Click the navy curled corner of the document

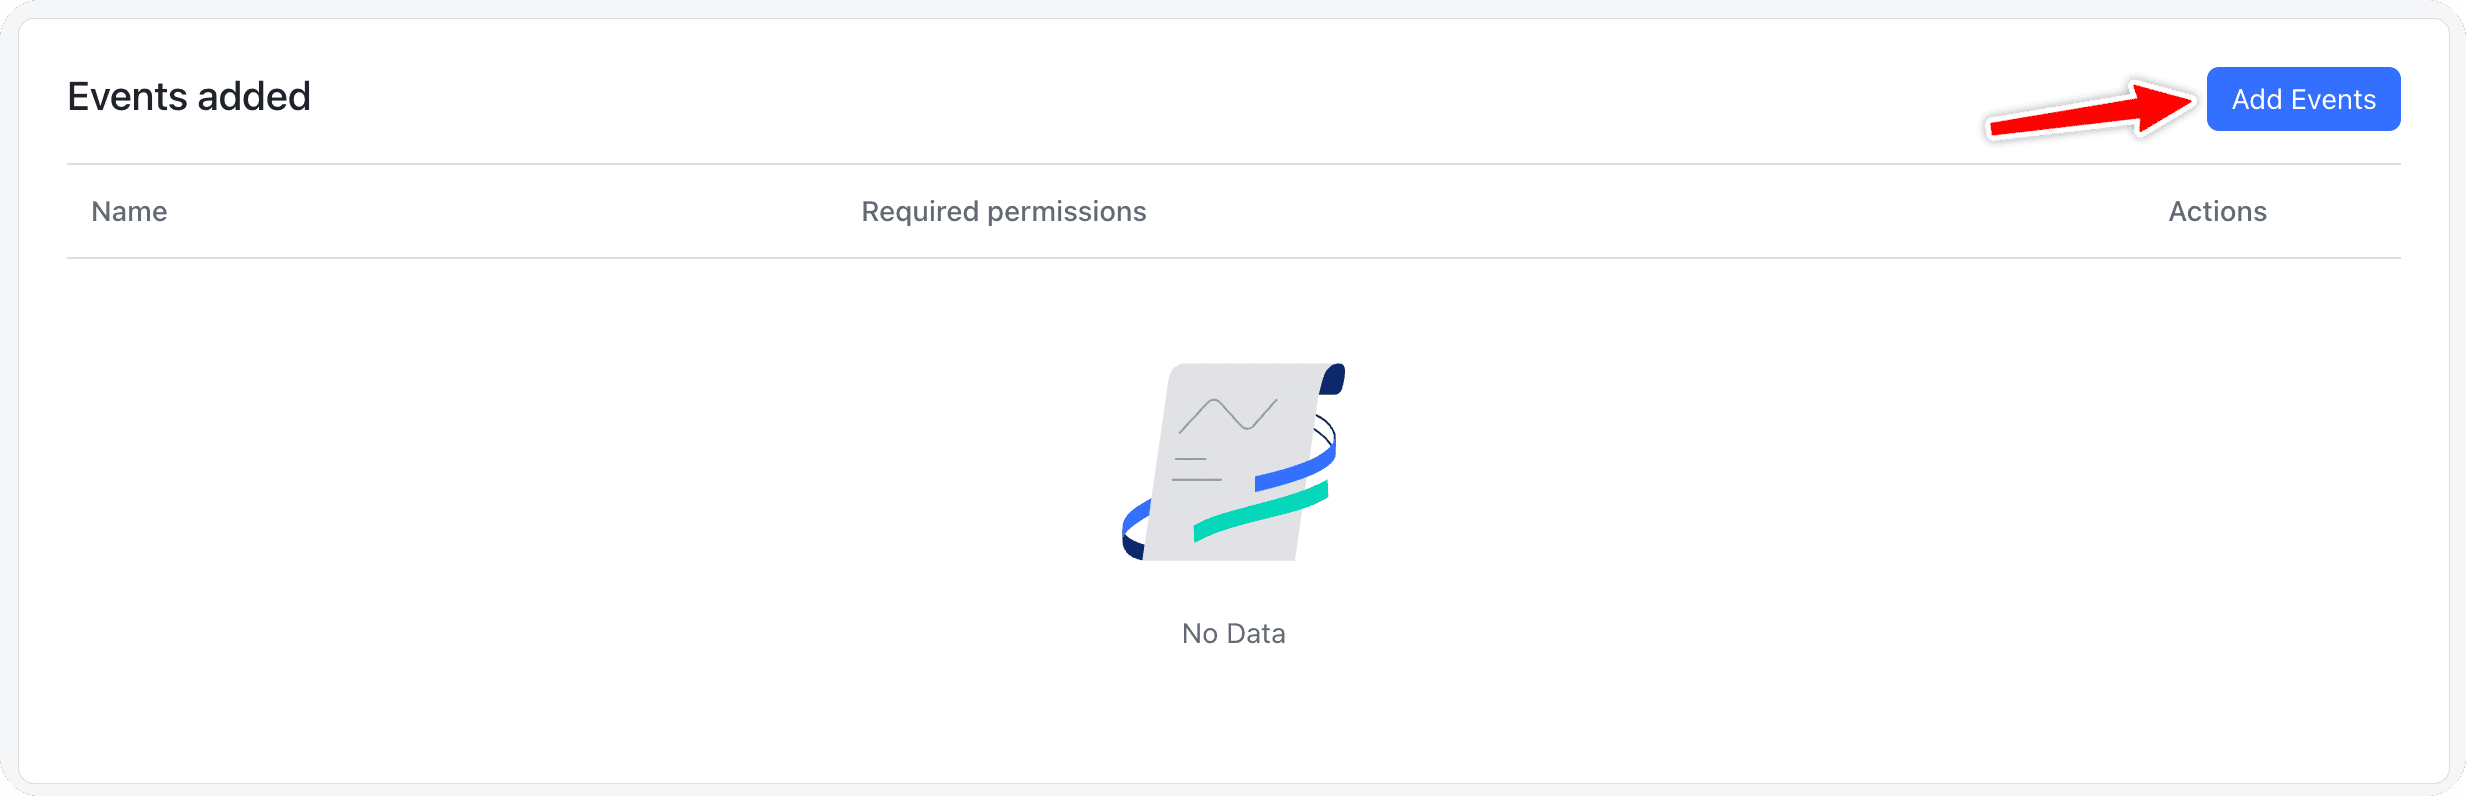pos(1333,379)
